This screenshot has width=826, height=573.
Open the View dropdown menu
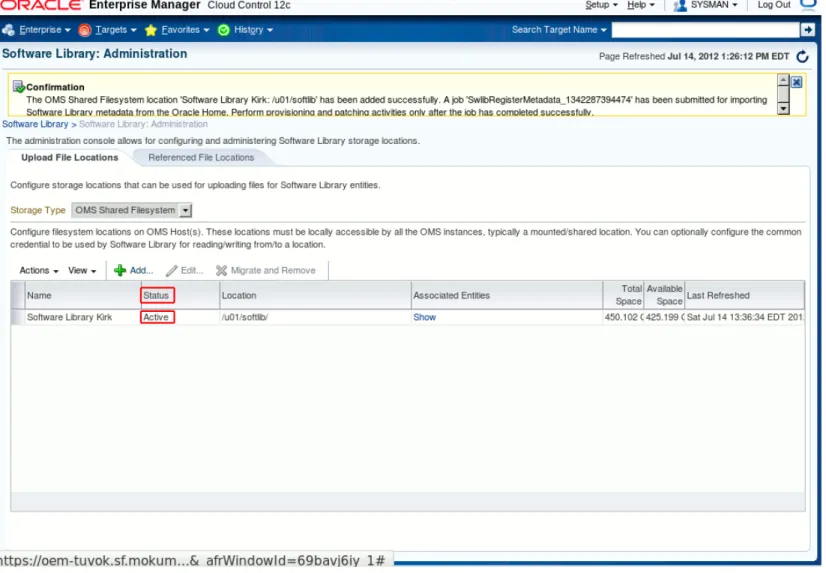tap(83, 271)
